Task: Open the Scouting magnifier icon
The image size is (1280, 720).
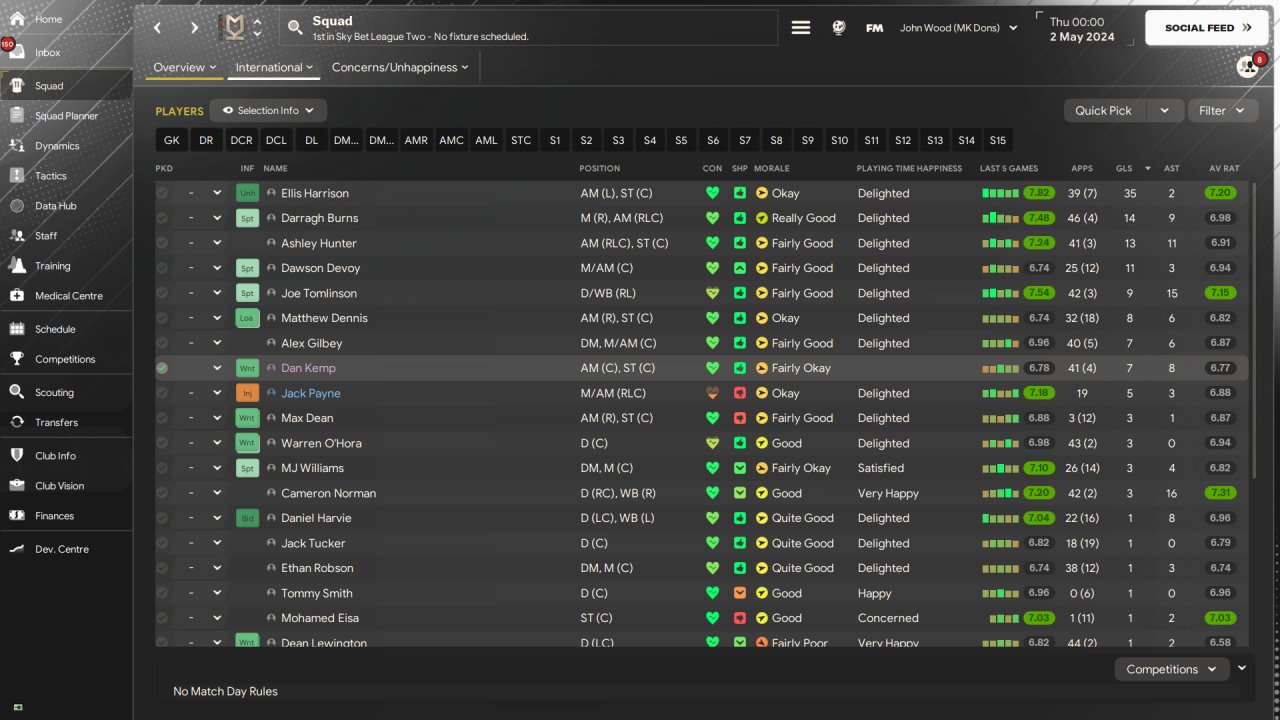Action: 17,392
